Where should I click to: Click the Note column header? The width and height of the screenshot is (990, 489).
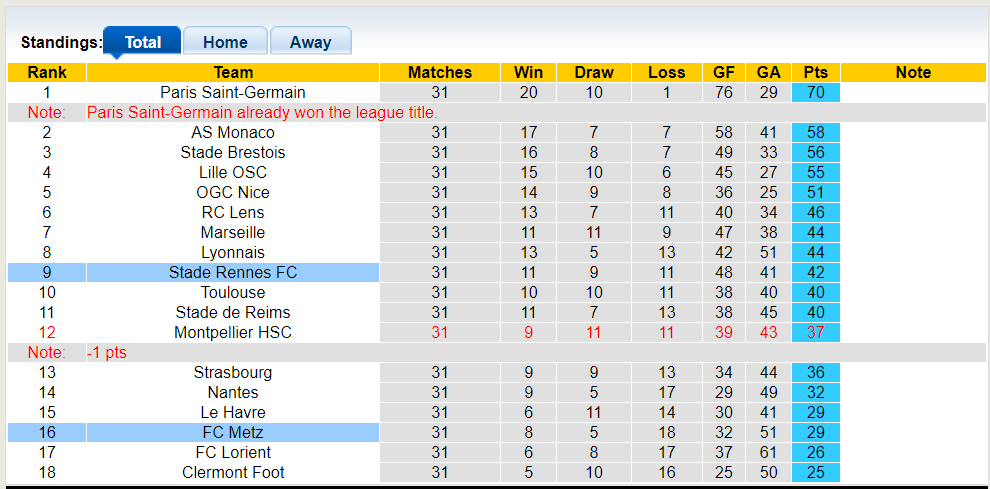[913, 72]
